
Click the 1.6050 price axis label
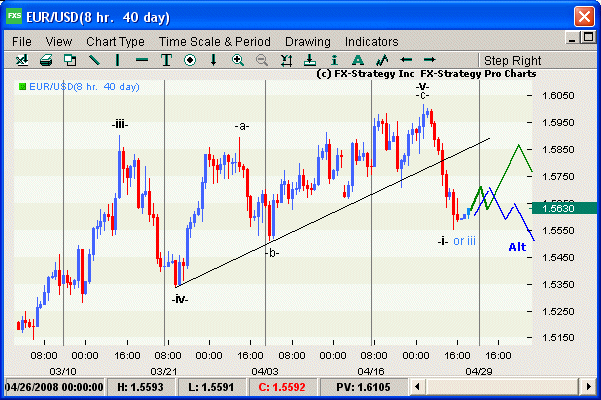558,95
